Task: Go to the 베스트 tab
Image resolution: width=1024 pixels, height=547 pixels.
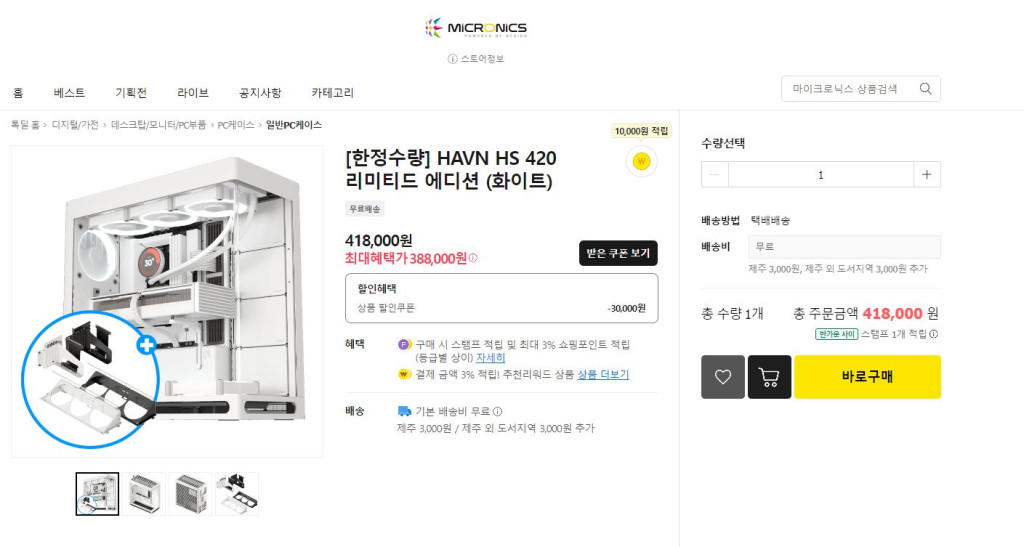Action: click(69, 93)
